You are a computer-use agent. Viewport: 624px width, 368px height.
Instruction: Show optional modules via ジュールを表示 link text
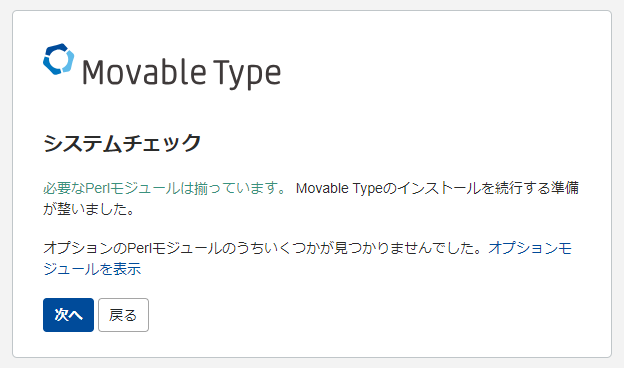(92, 269)
